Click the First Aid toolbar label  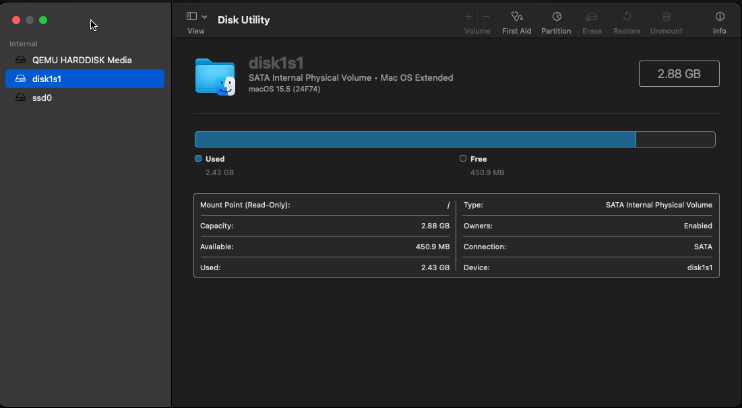click(517, 31)
